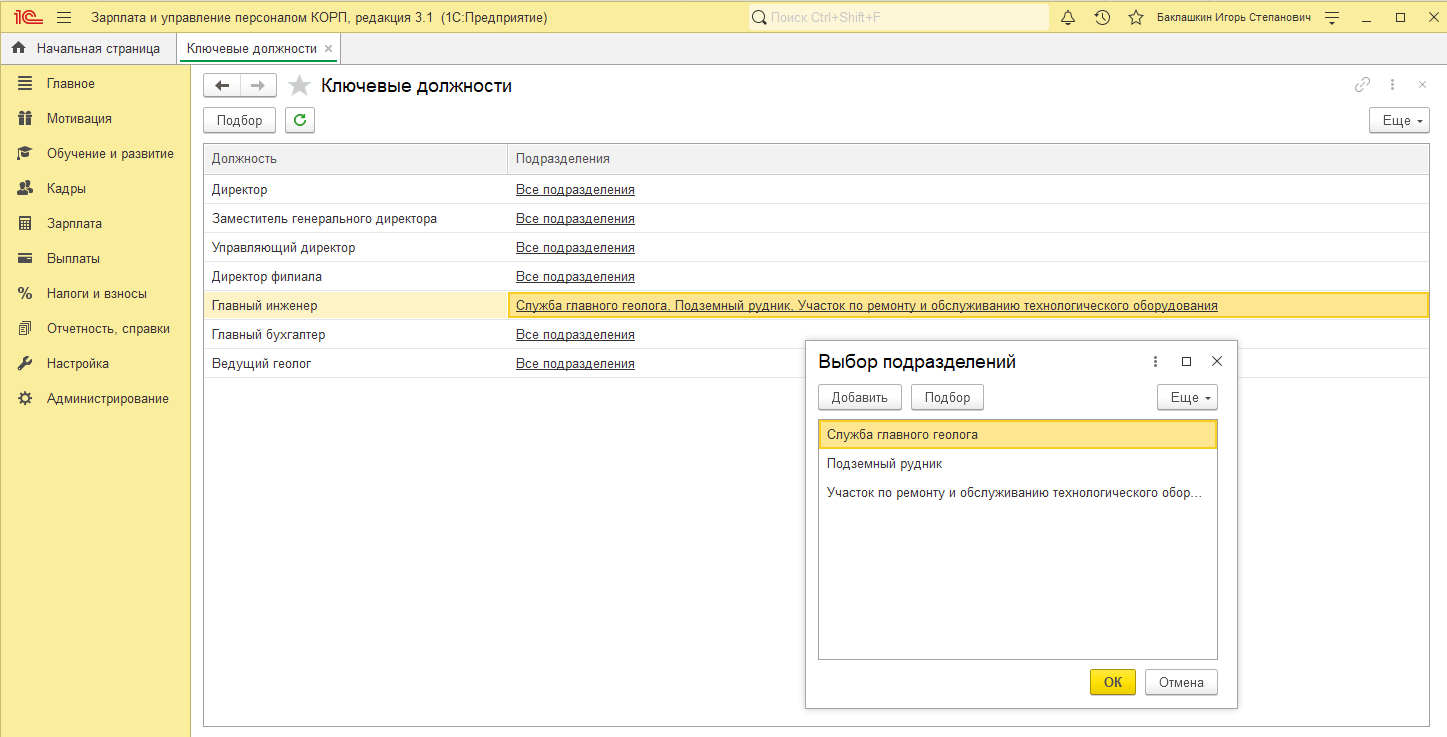Click Все подразделения link for Директор
The height and width of the screenshot is (737, 1447).
click(x=575, y=189)
